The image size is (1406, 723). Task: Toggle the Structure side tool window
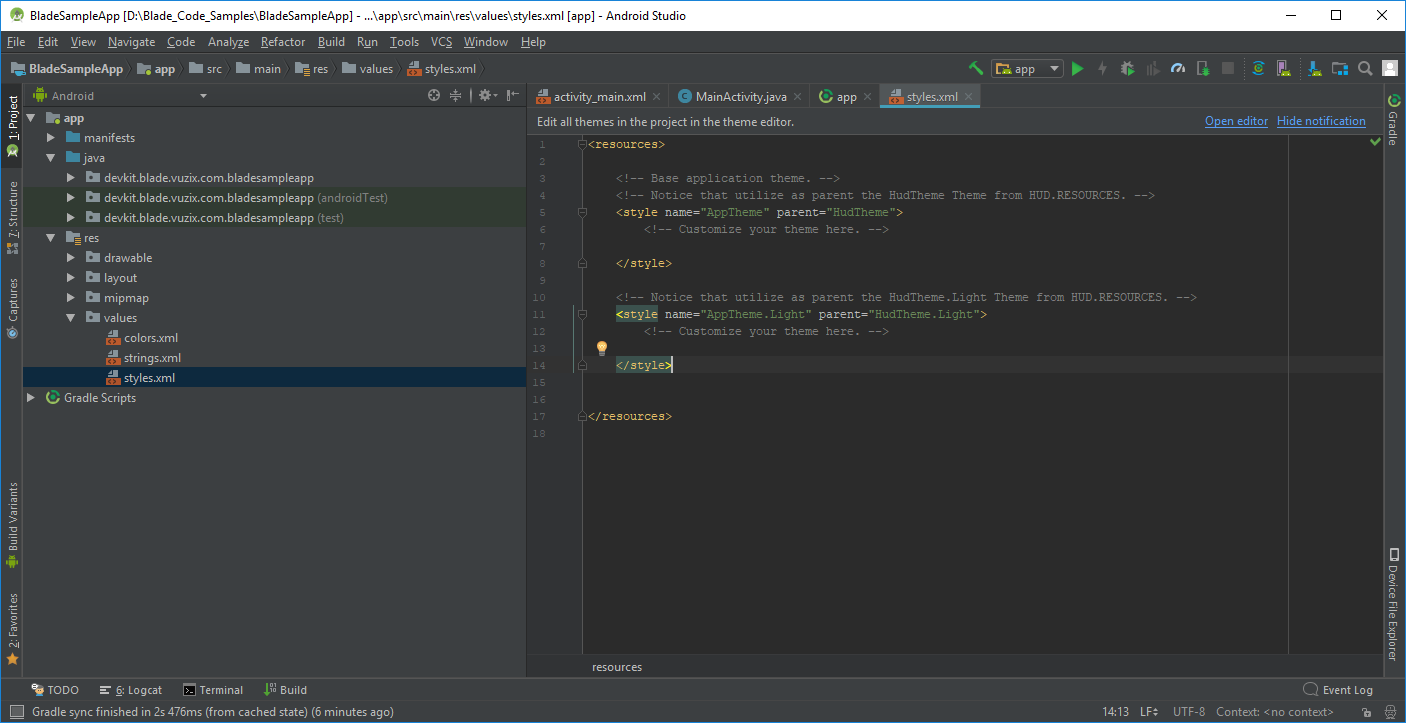pyautogui.click(x=12, y=217)
